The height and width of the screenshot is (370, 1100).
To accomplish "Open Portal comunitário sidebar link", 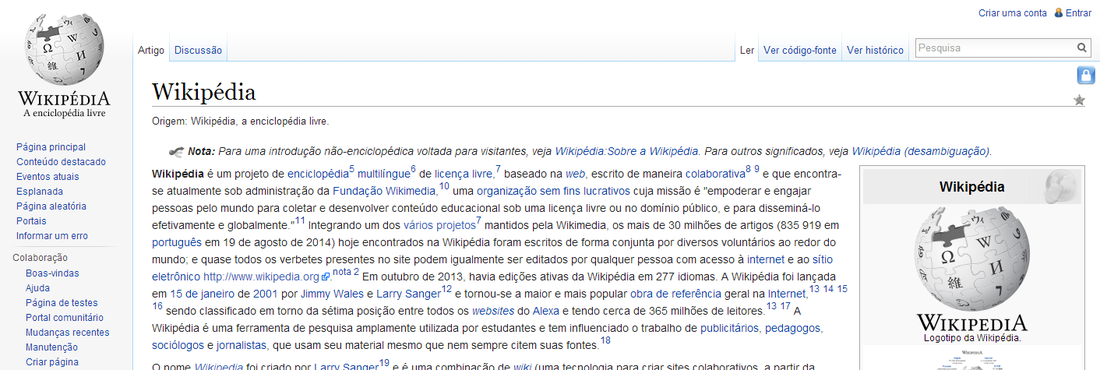I will (64, 317).
